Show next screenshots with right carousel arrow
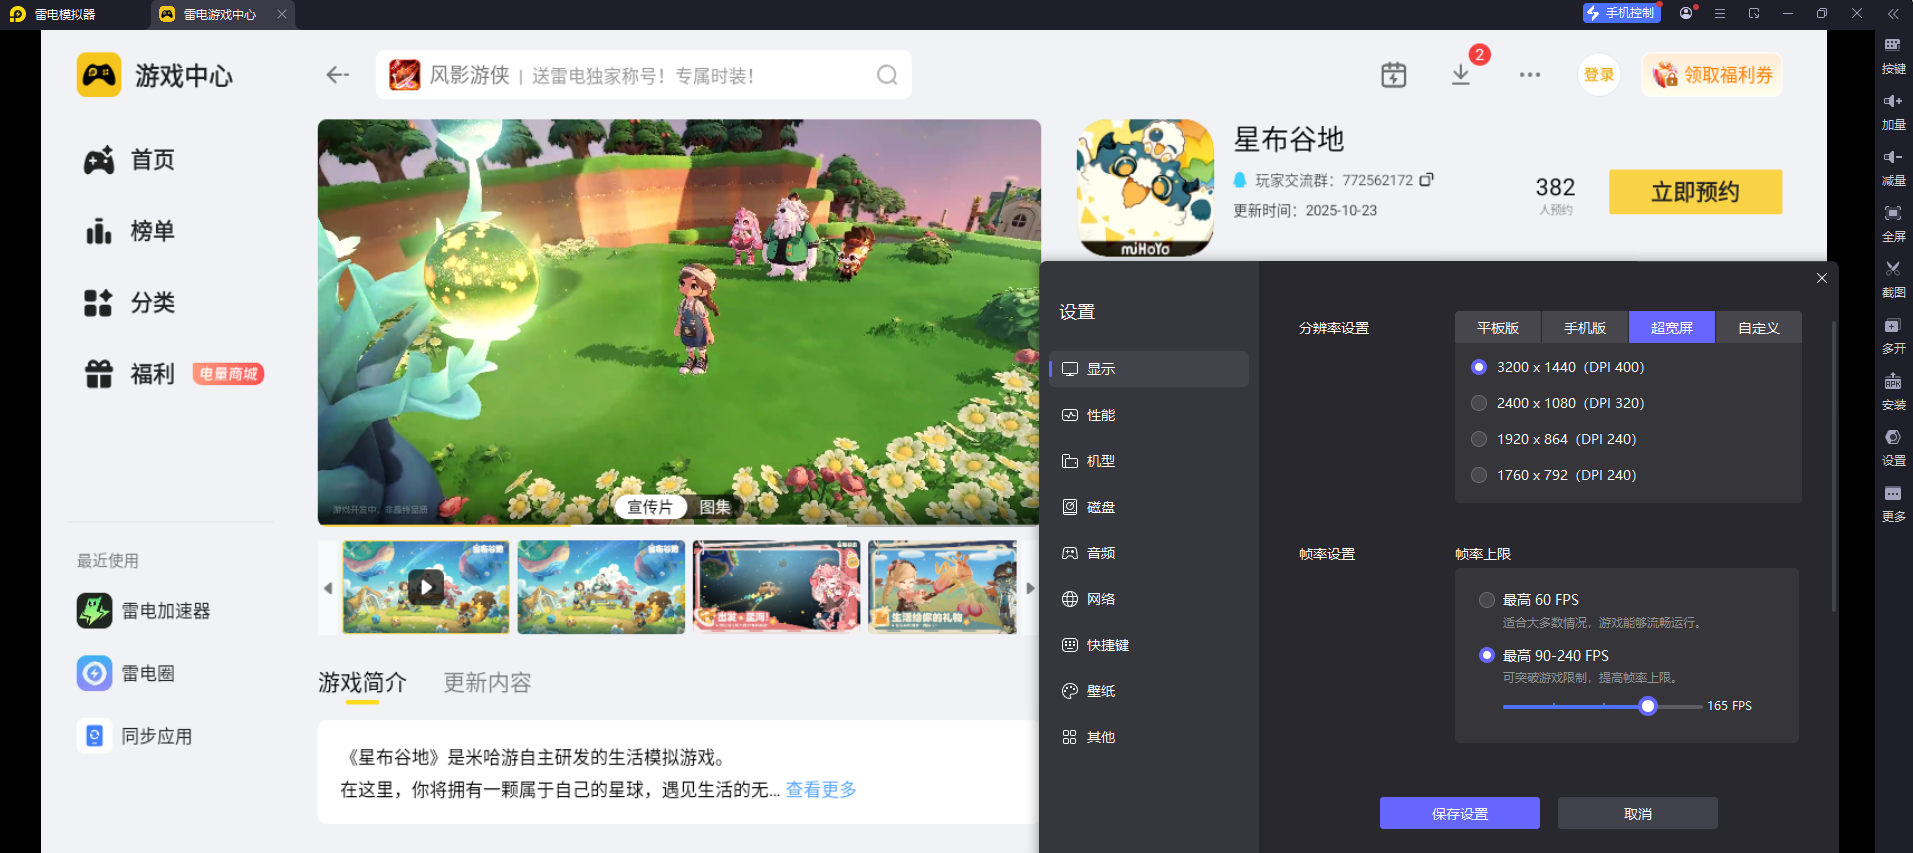The image size is (1913, 853). coord(1030,588)
